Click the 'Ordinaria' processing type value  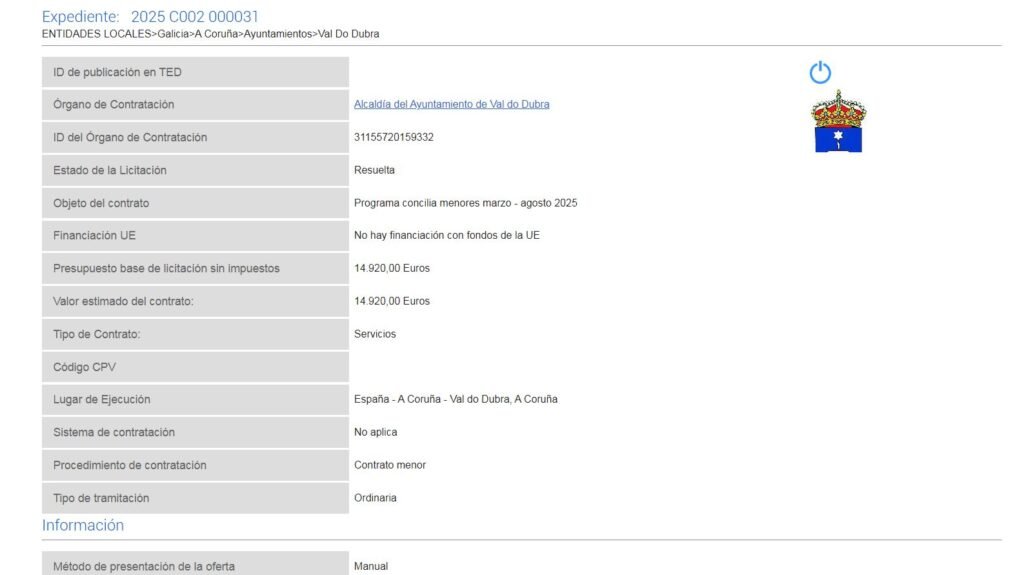click(375, 498)
